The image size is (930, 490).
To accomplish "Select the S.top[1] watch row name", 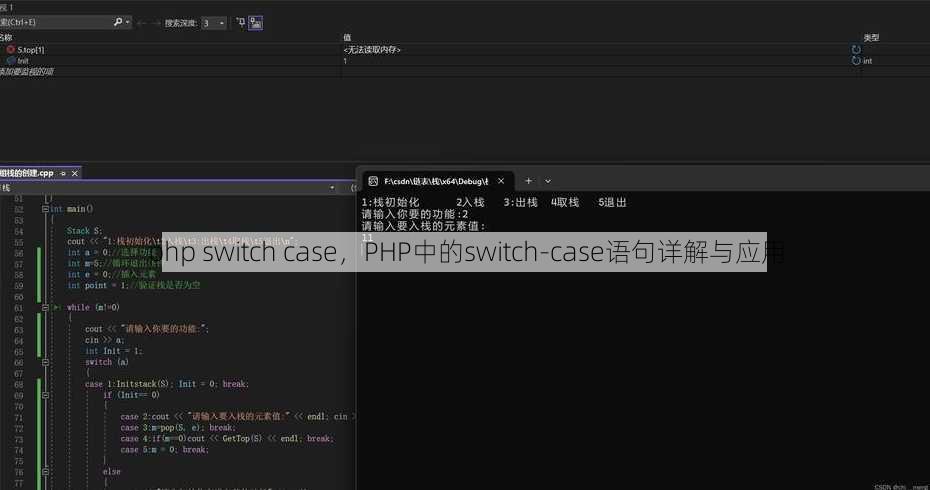I will point(31,50).
